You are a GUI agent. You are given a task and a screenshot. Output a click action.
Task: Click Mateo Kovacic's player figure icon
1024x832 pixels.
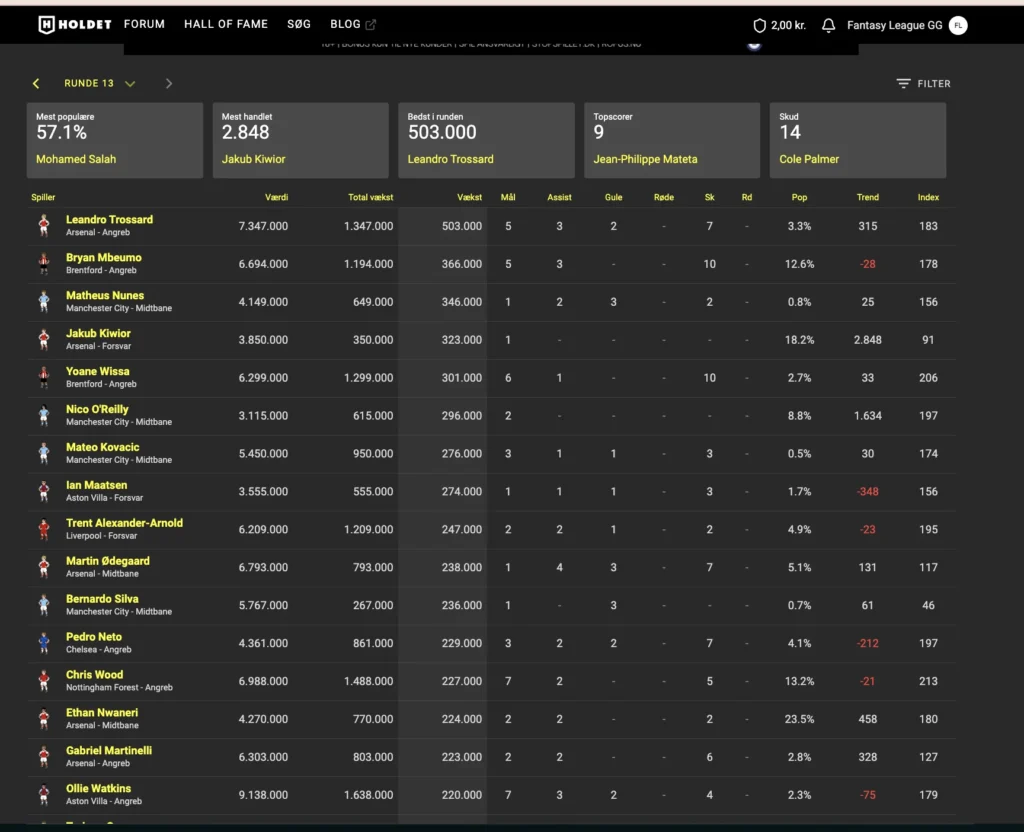tap(44, 453)
